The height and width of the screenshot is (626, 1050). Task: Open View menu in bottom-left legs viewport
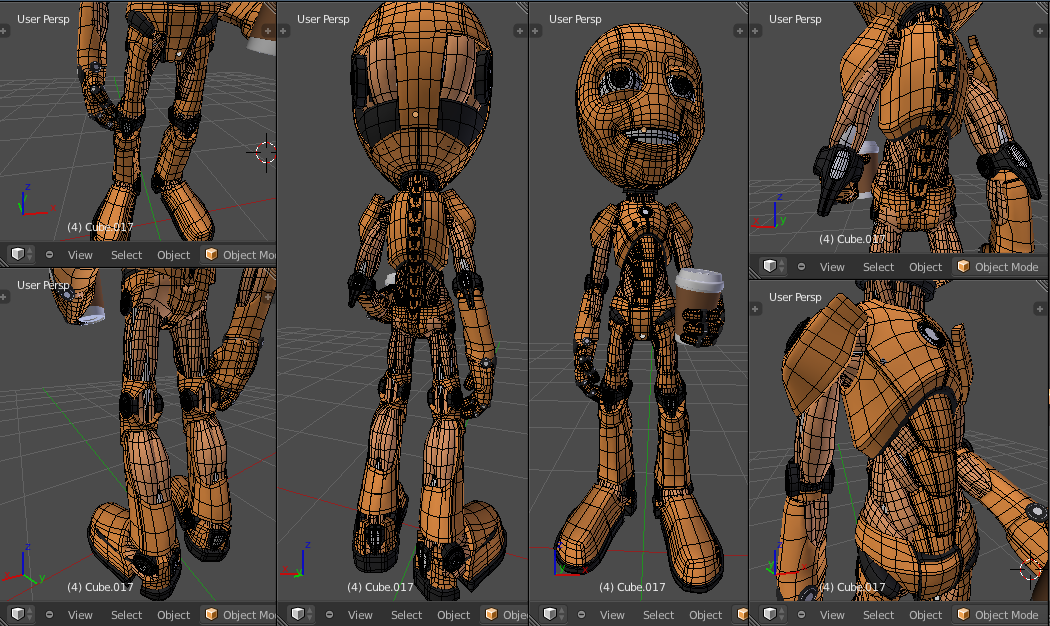(80, 615)
